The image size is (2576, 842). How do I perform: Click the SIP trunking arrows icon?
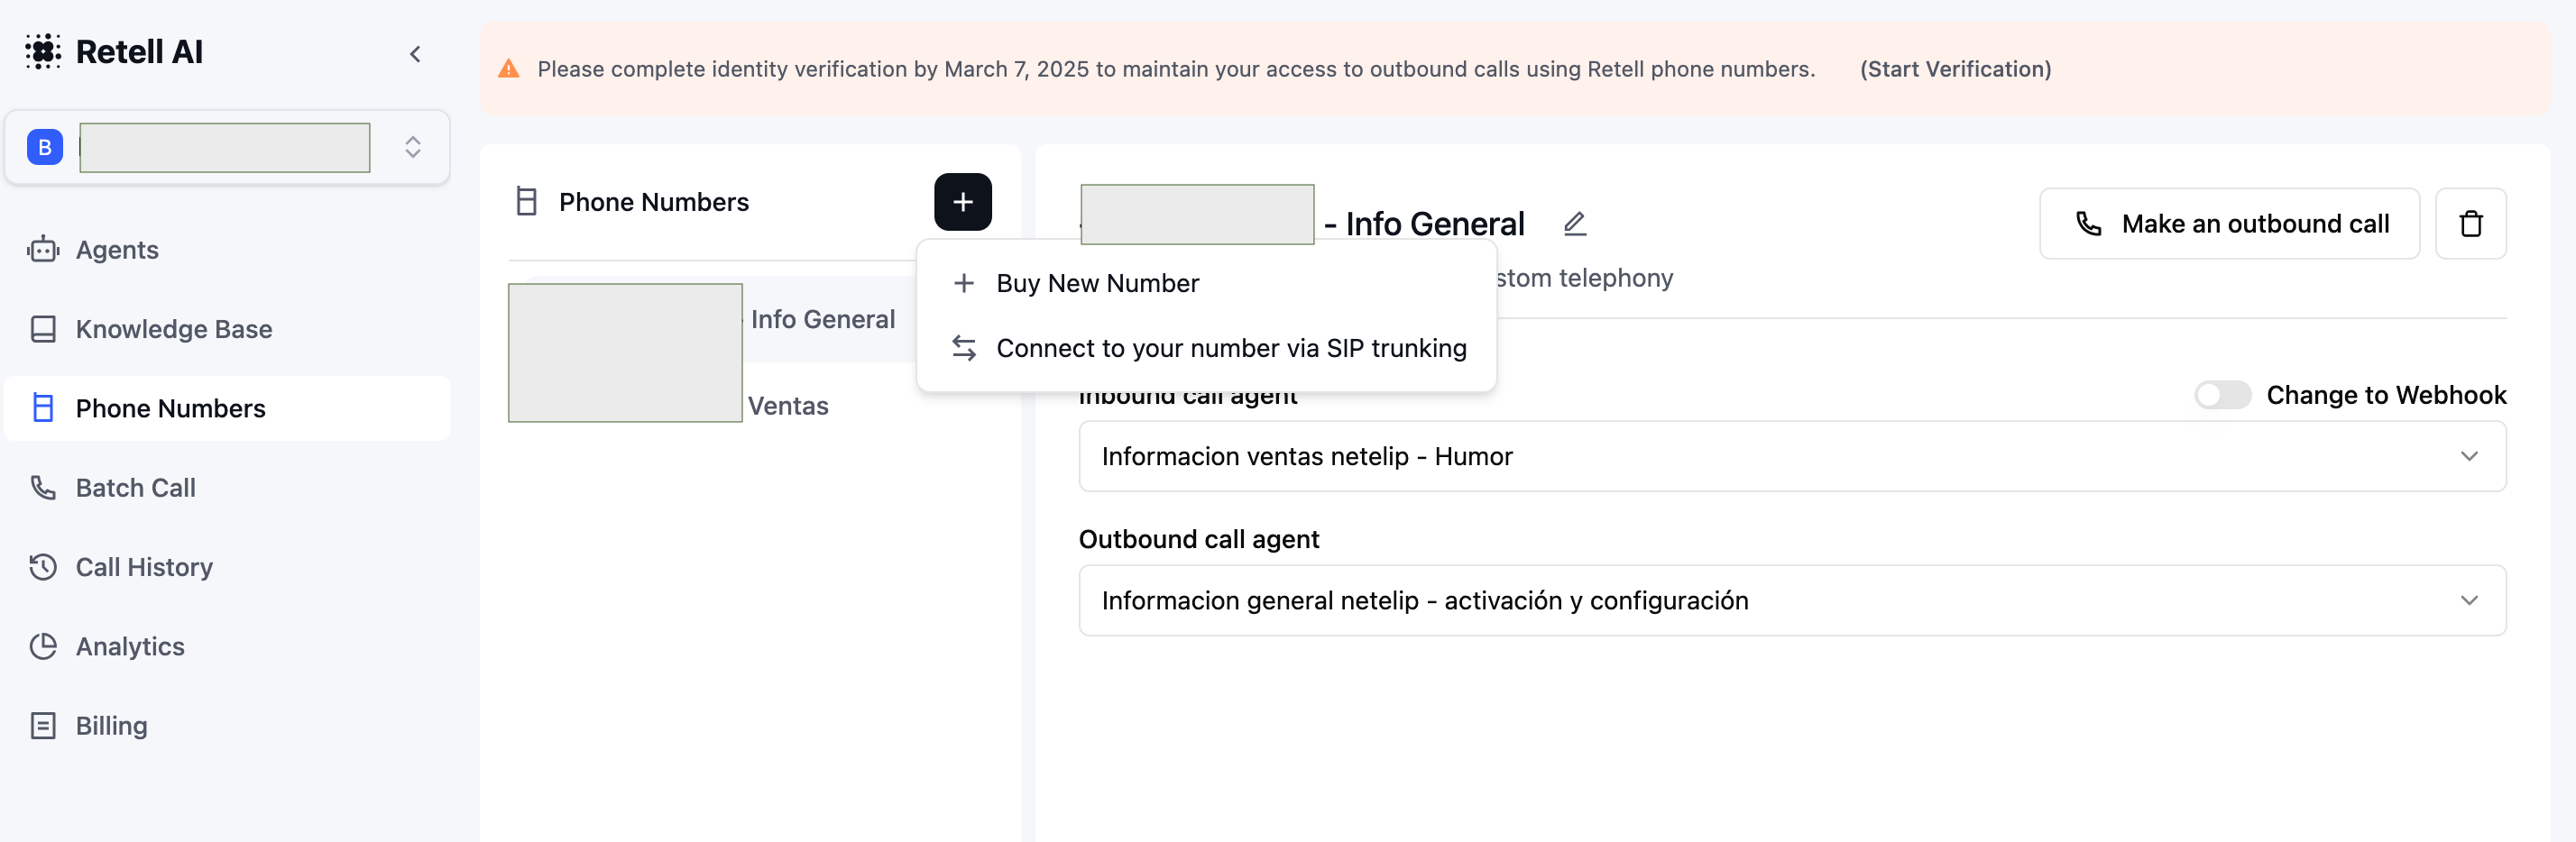point(963,348)
